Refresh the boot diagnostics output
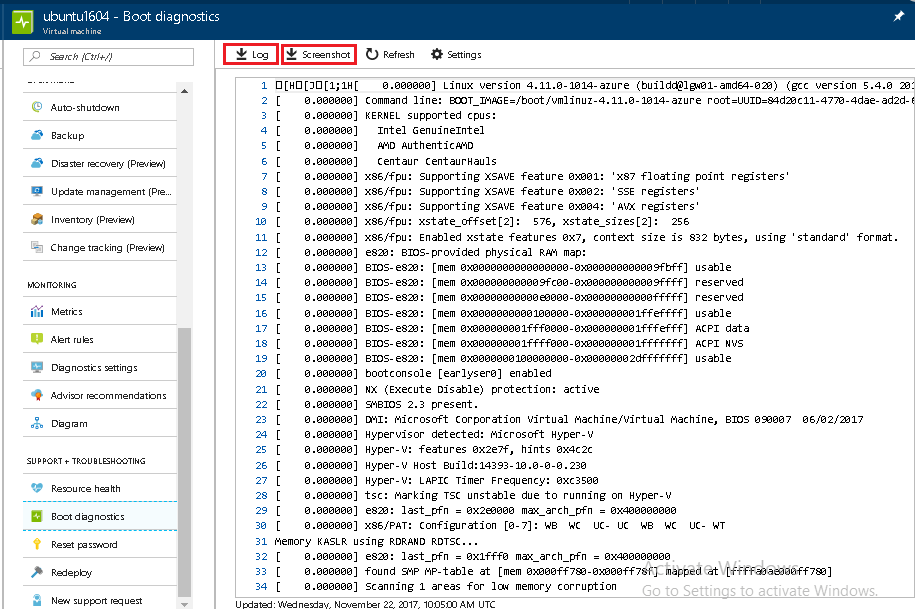Screen dimensions: 915x609 (390, 54)
